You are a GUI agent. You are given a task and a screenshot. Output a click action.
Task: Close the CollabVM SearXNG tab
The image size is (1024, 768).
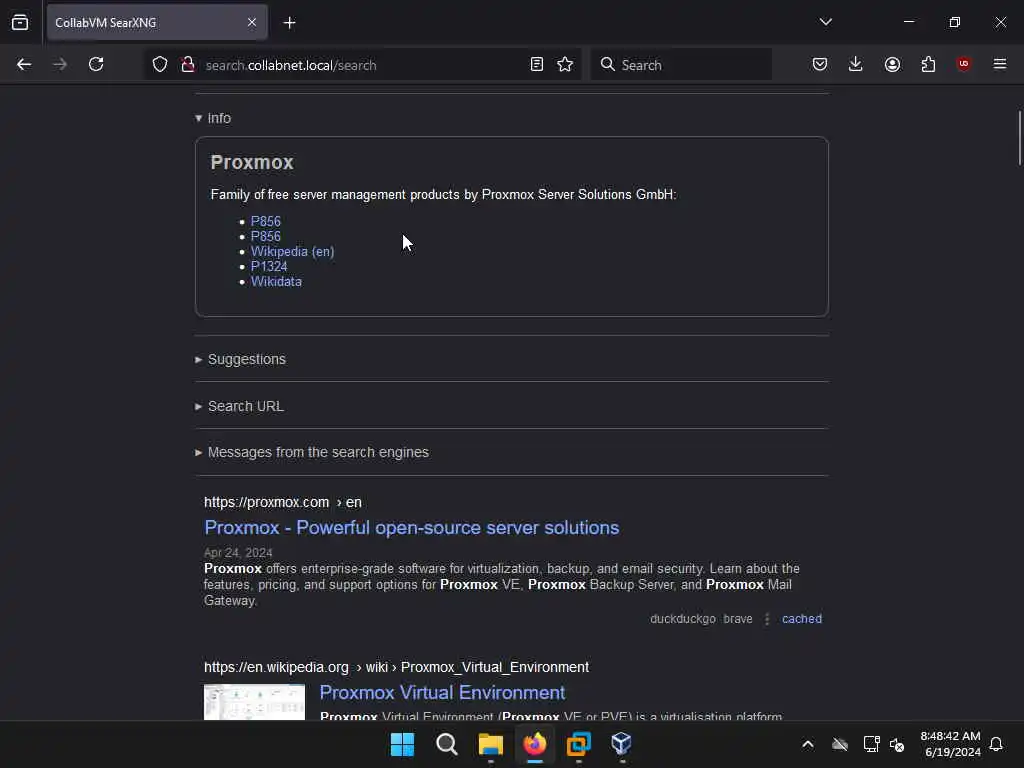click(x=252, y=22)
